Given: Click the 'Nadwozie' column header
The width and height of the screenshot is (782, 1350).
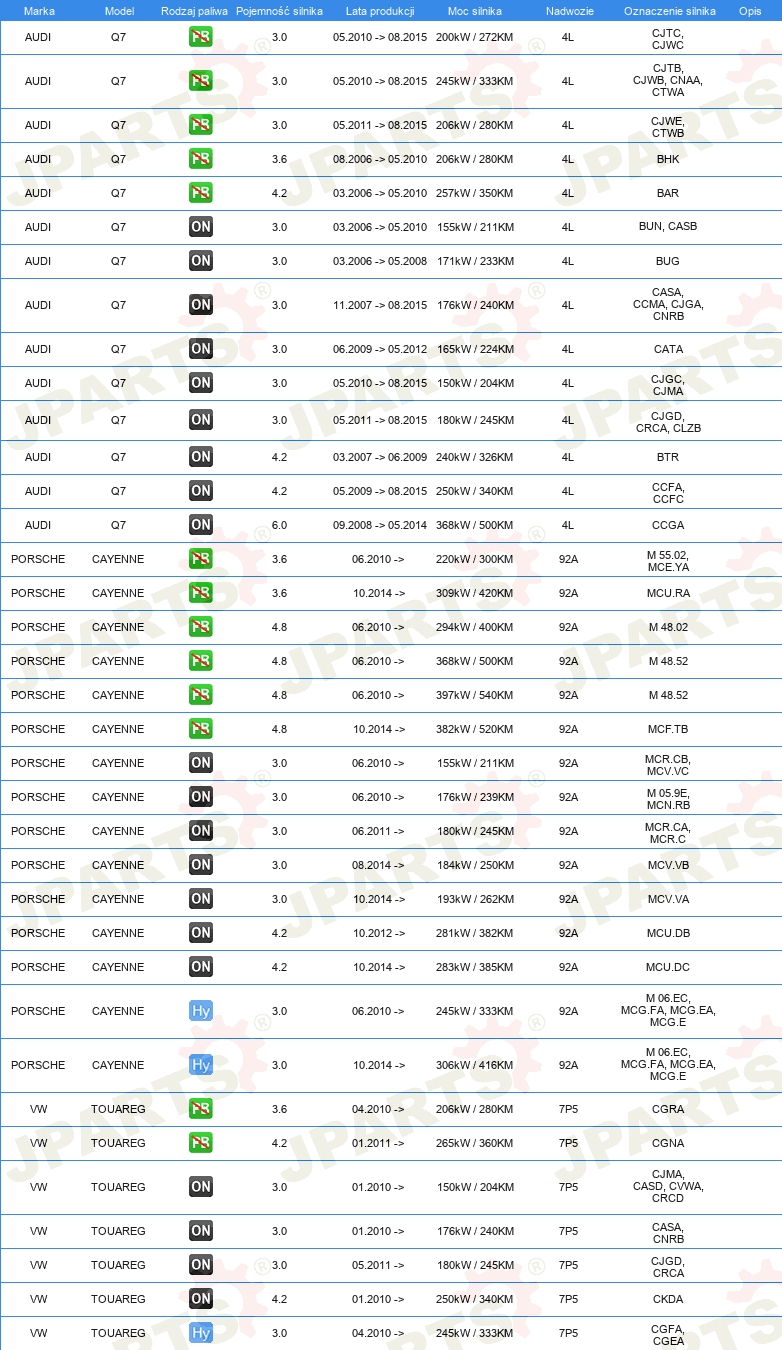Looking at the screenshot, I should coord(568,10).
